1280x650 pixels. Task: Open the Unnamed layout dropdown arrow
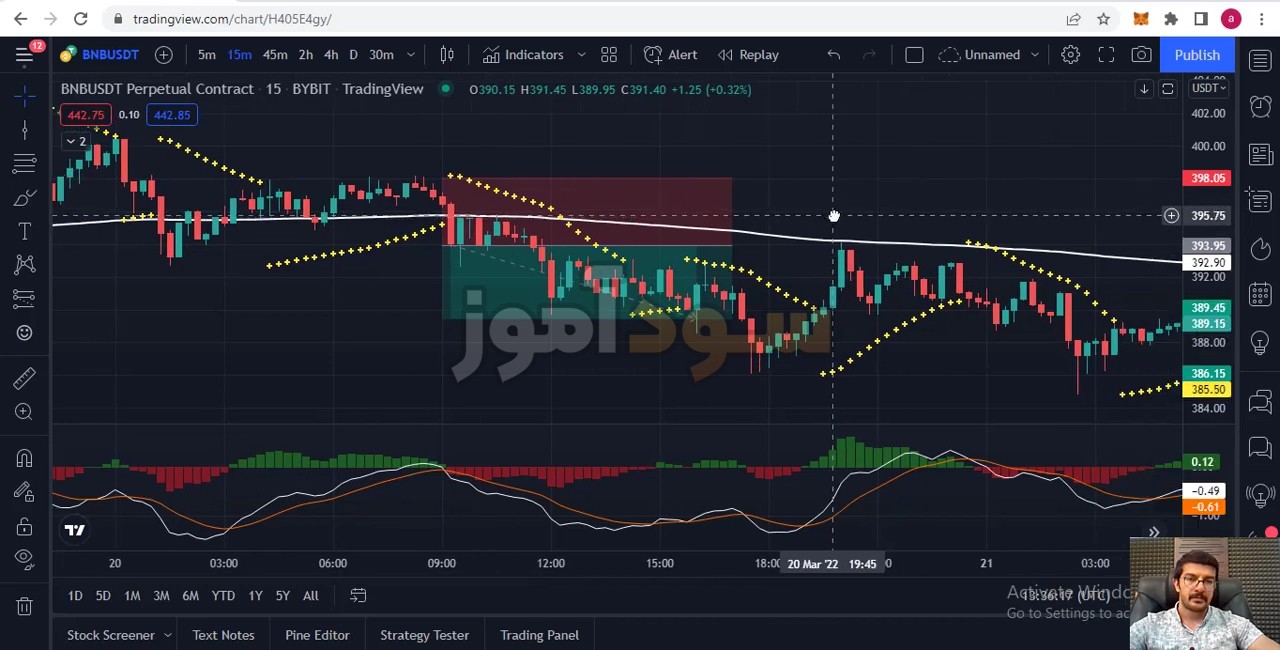[1035, 55]
